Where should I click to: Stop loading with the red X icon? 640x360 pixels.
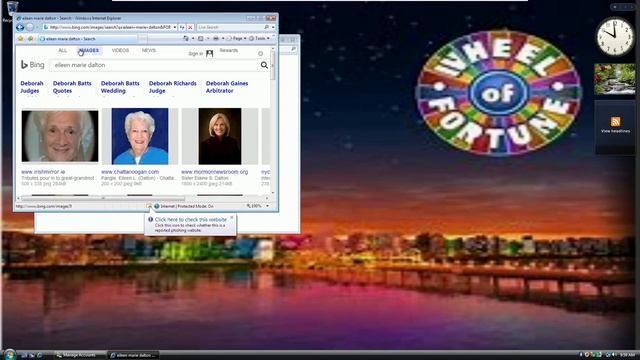[190, 27]
